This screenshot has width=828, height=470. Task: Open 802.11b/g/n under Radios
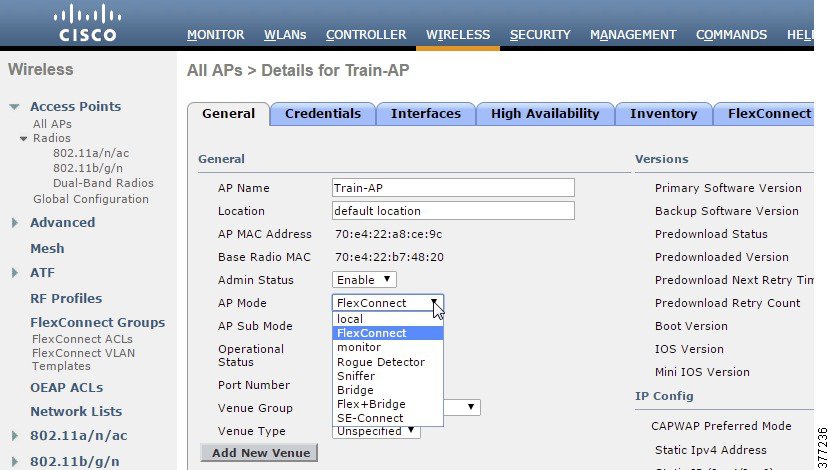click(88, 168)
